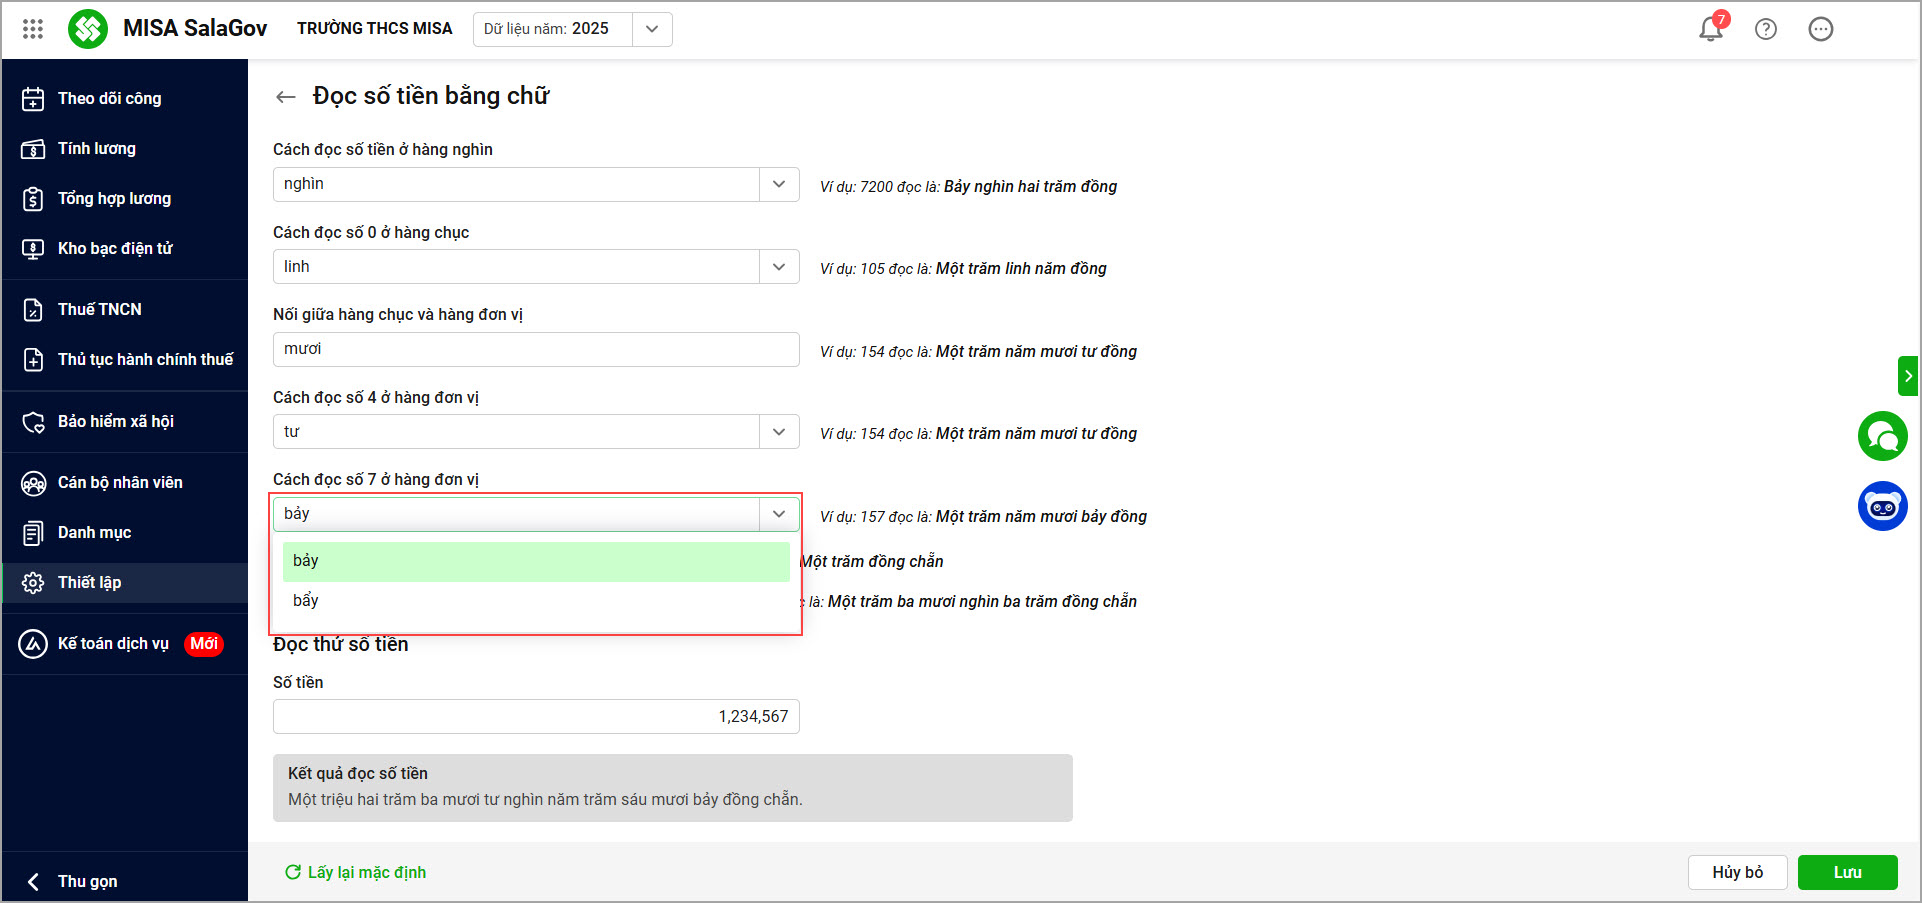
Task: Click the Thu gọn collapse chevron icon
Action: point(33,881)
